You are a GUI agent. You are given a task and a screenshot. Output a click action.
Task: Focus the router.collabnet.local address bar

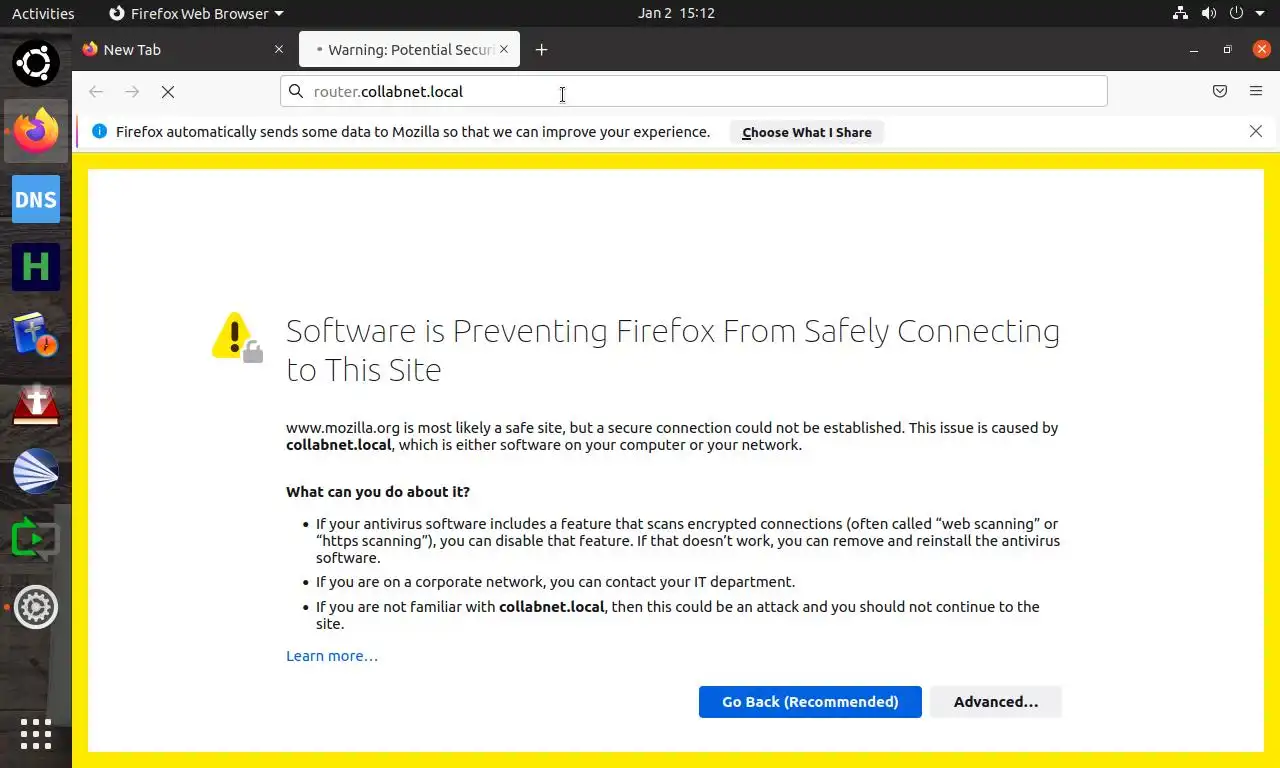coord(694,91)
